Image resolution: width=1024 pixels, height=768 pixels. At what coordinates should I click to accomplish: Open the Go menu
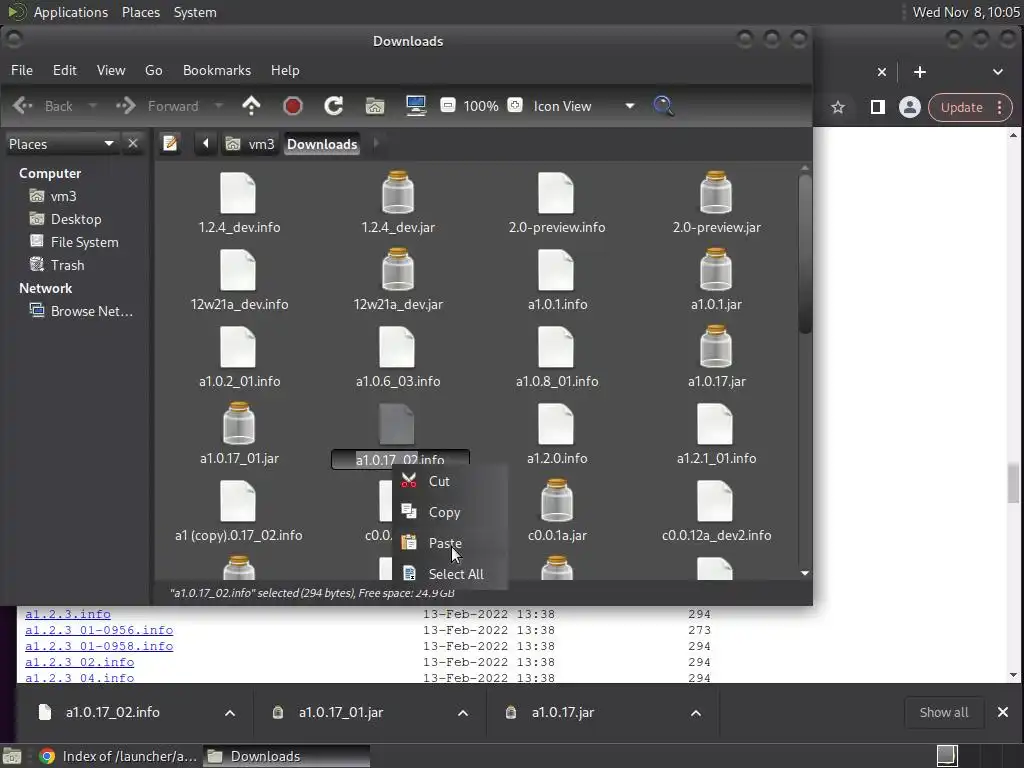click(153, 70)
